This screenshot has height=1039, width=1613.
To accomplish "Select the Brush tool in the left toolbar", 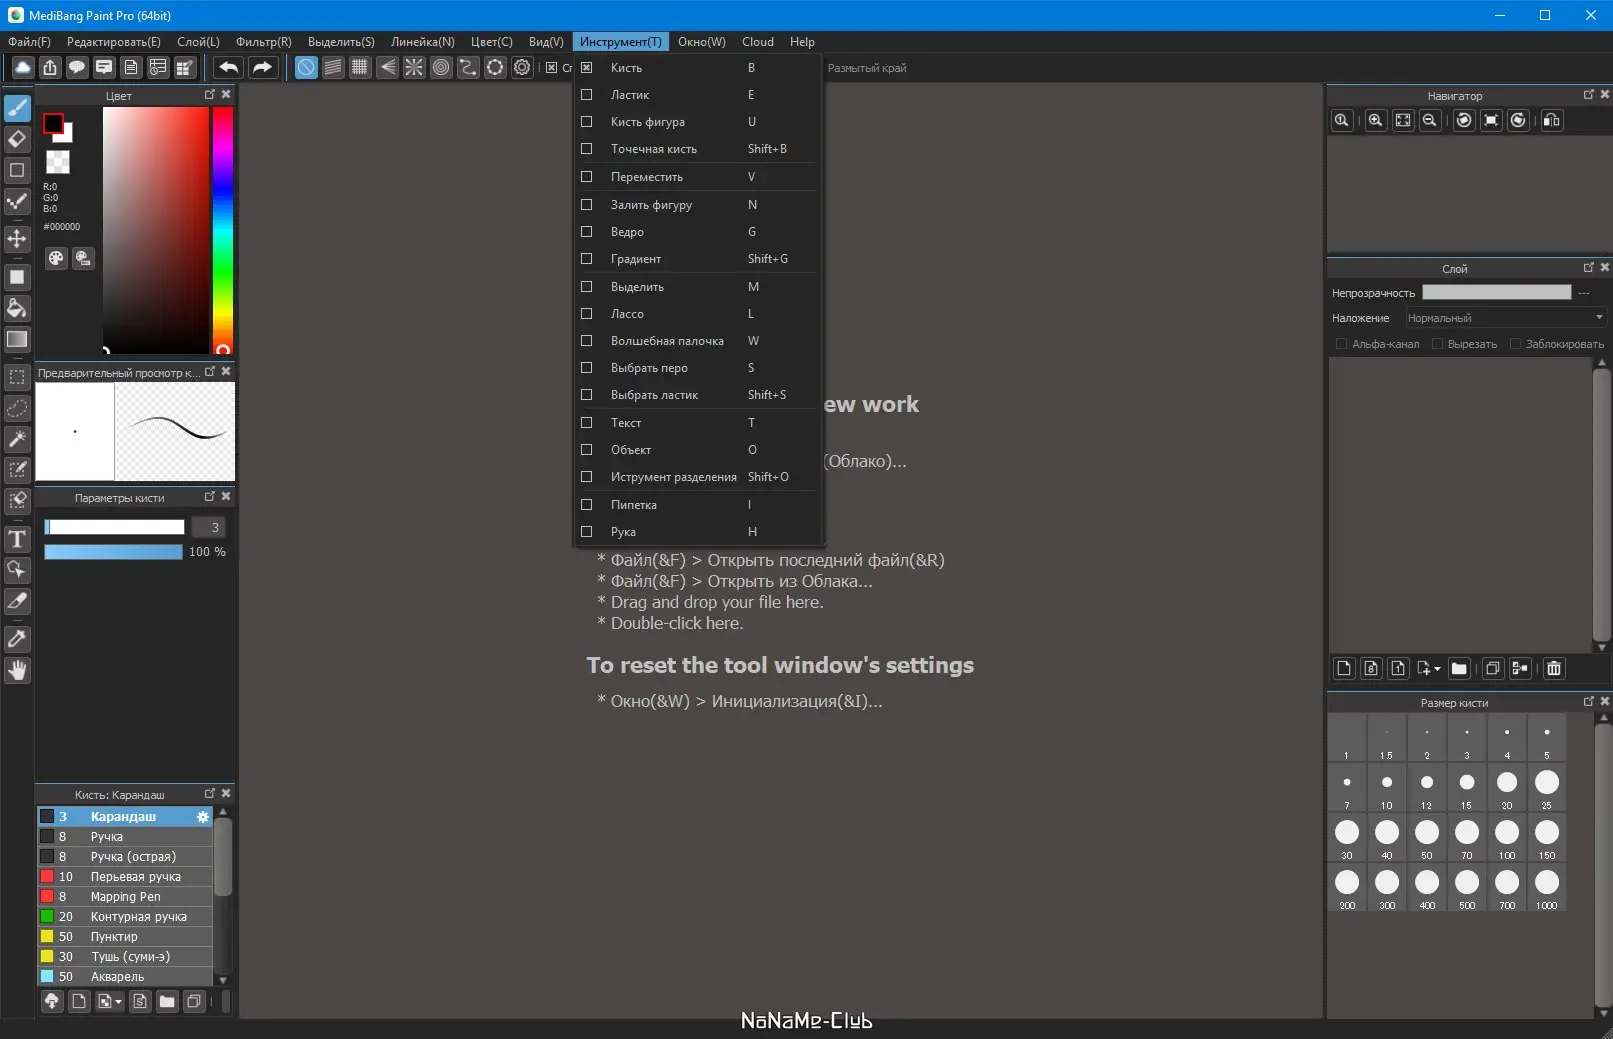I will (x=17, y=108).
